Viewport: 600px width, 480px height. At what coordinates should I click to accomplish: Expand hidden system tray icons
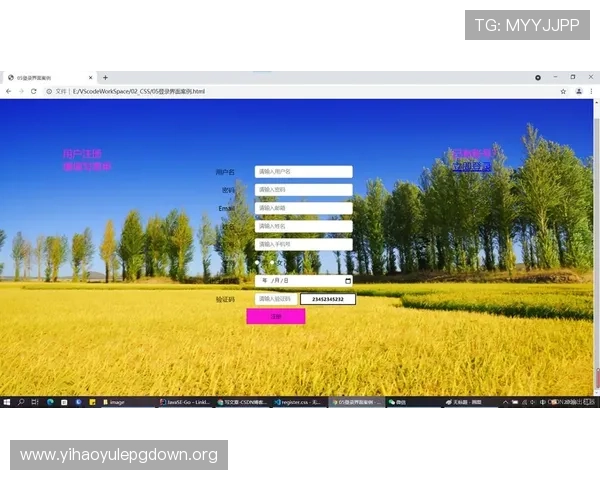(505, 402)
